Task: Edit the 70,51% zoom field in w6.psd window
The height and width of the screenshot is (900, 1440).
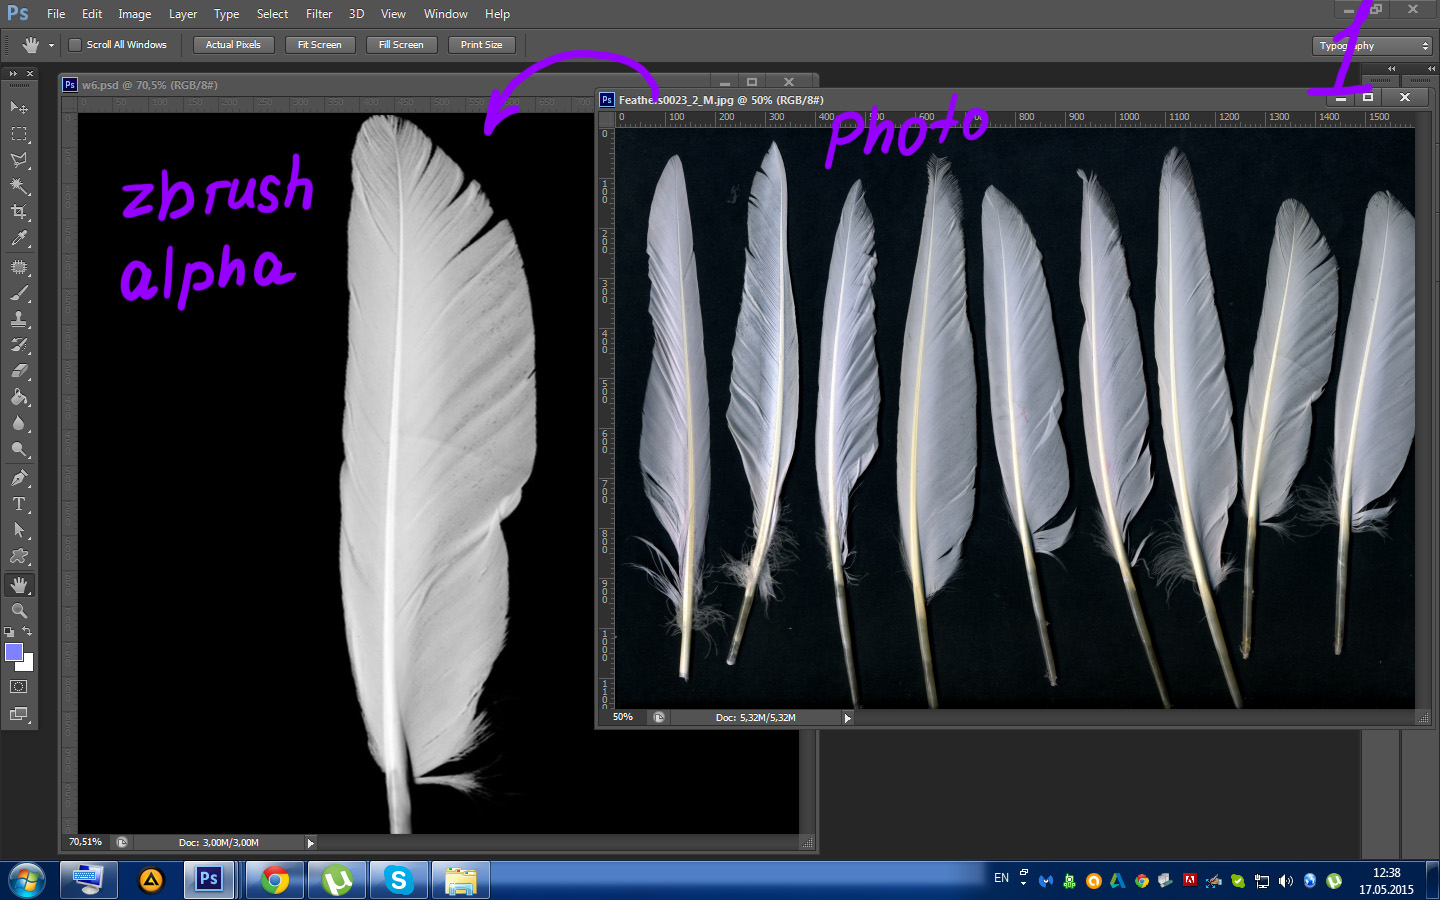Action: (86, 843)
